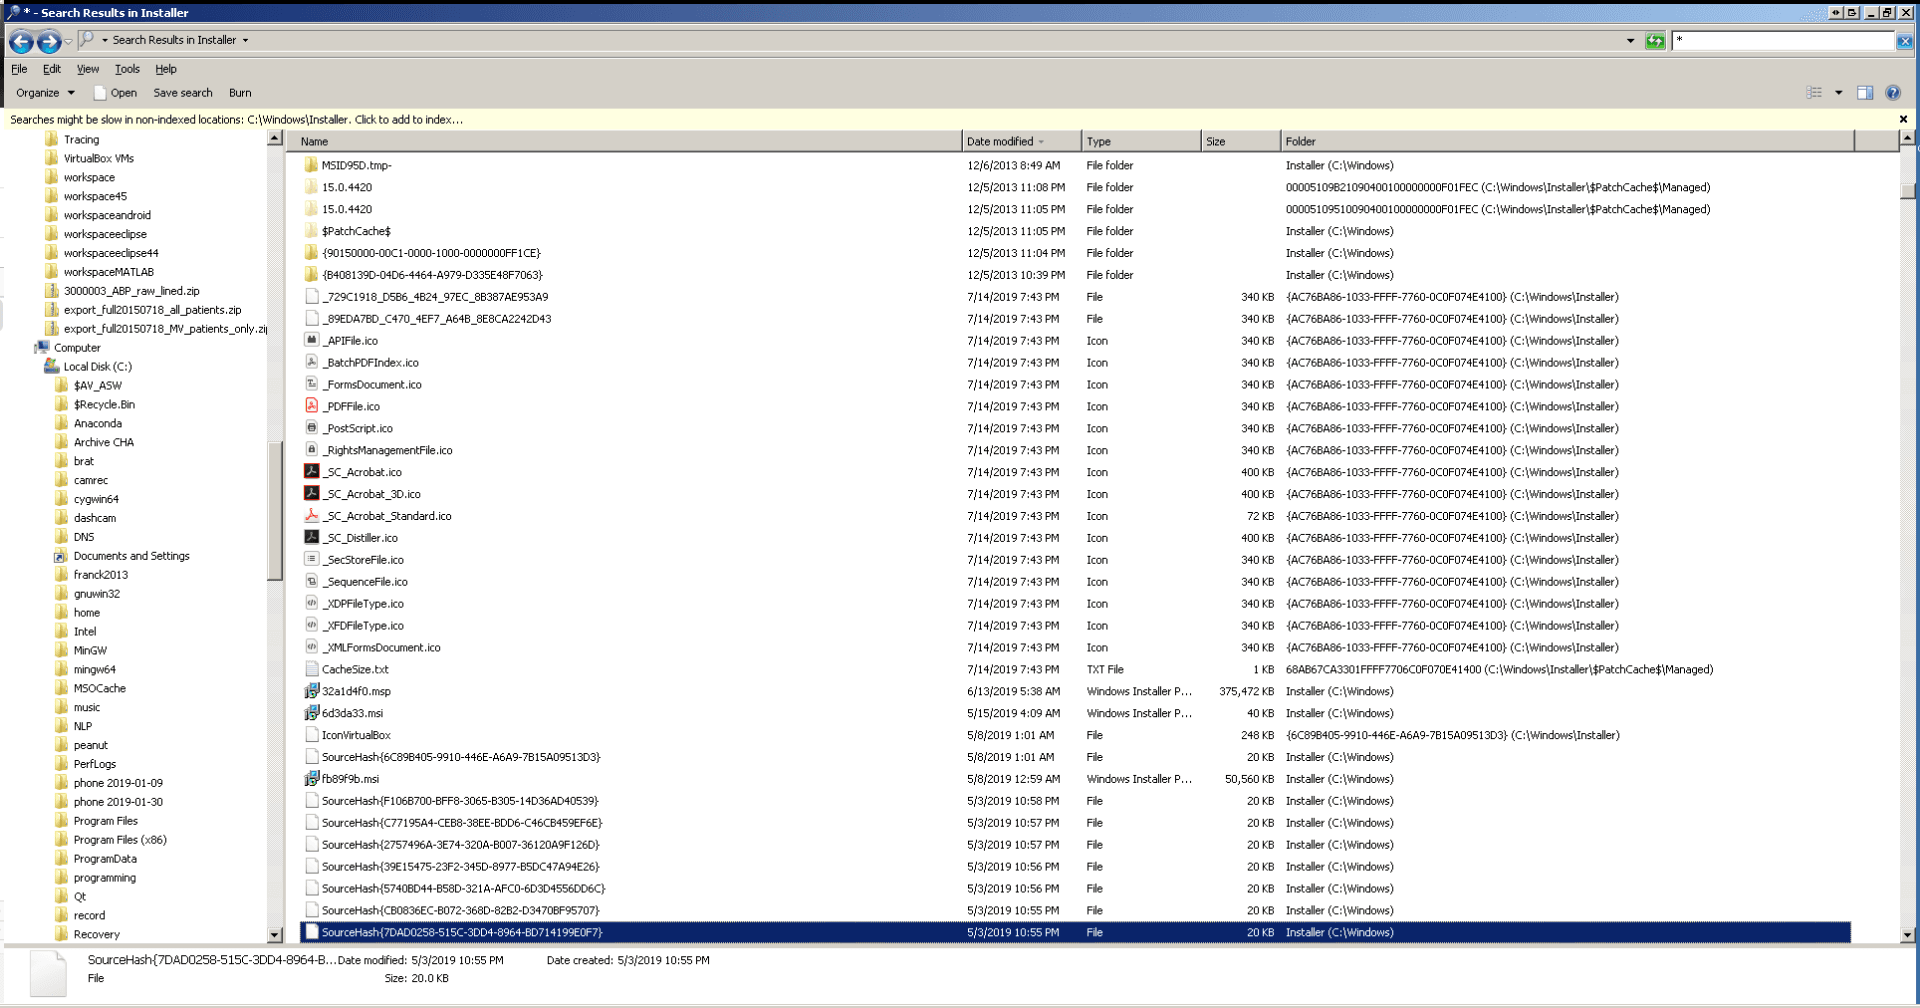Go back with the Back arrow button
Viewport: 1920px width, 1008px height.
pyautogui.click(x=21, y=41)
